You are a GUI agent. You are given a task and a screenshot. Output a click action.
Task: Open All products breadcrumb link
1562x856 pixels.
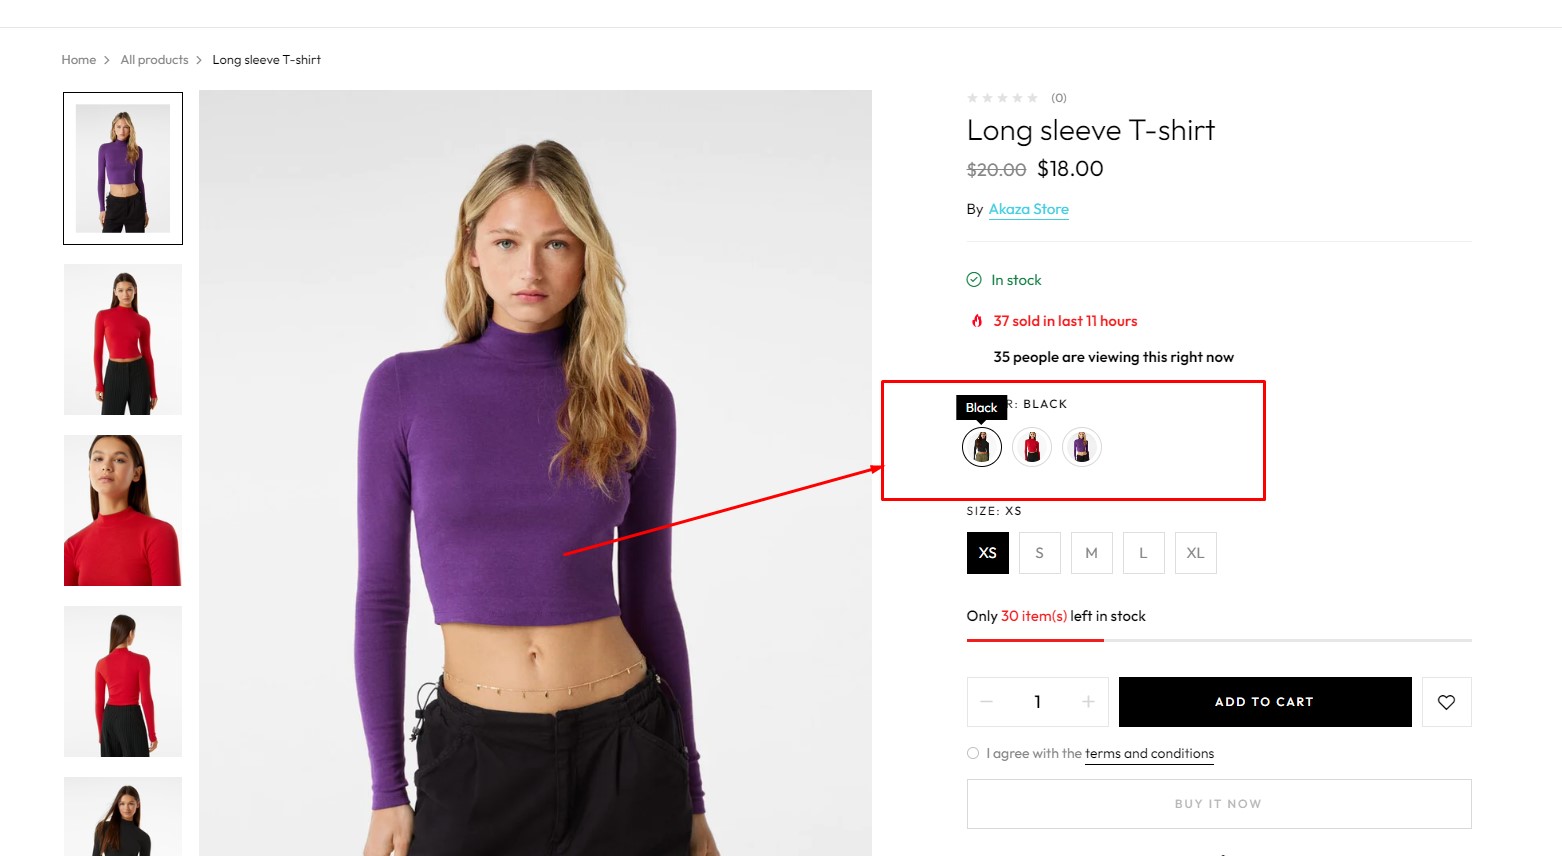[x=154, y=60]
